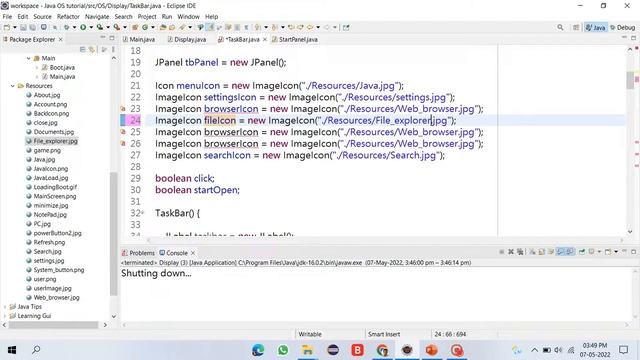Open the Navigate menu
This screenshot has width=640, height=360.
(97, 16)
